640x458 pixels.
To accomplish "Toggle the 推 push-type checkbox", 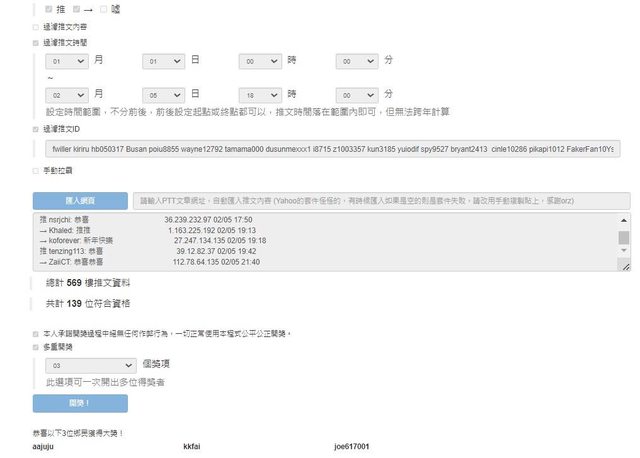I will (x=50, y=9).
